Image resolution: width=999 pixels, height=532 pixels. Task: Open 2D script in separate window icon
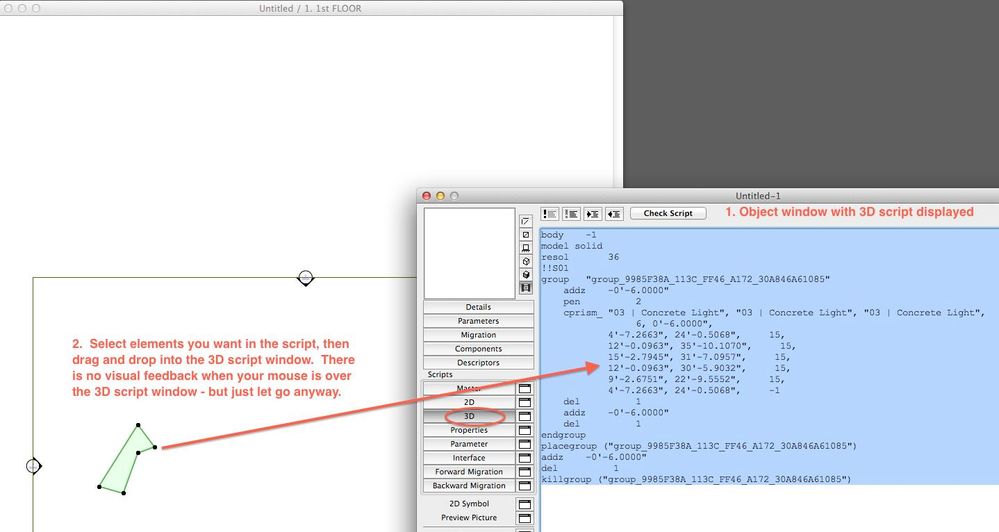(524, 402)
